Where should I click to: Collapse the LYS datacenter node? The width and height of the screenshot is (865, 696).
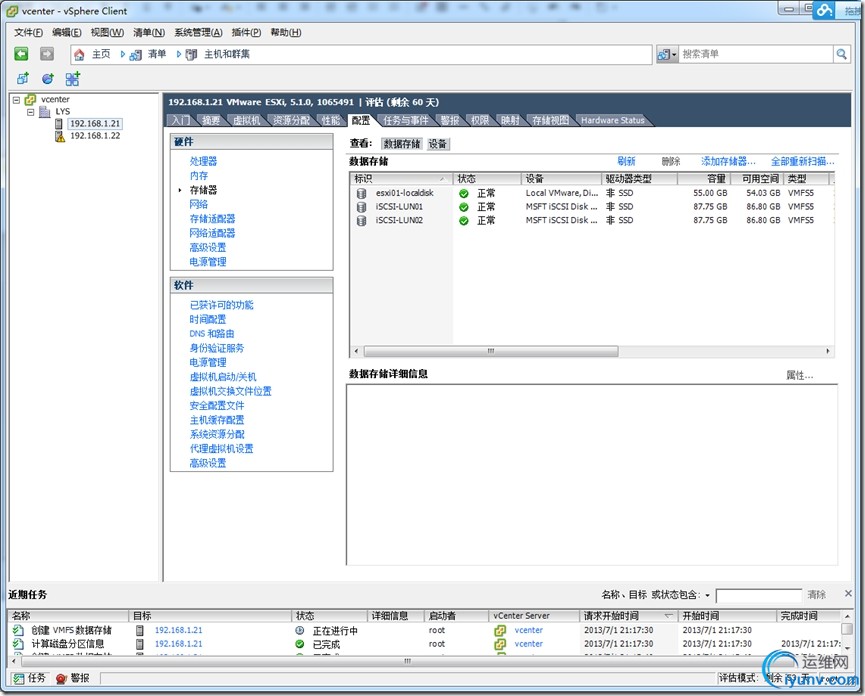(x=31, y=111)
